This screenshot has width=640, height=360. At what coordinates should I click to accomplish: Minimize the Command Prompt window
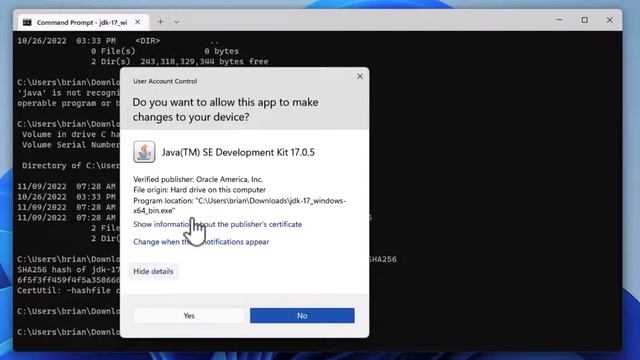click(x=560, y=20)
